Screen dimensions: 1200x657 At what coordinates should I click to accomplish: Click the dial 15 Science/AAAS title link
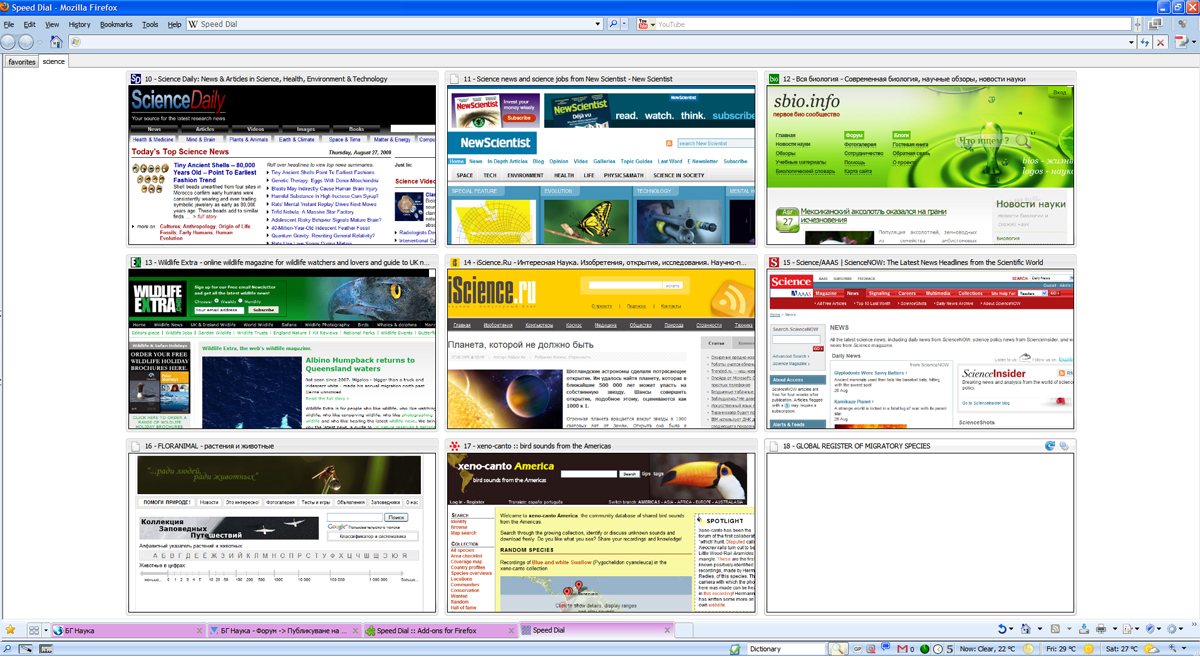click(x=912, y=262)
